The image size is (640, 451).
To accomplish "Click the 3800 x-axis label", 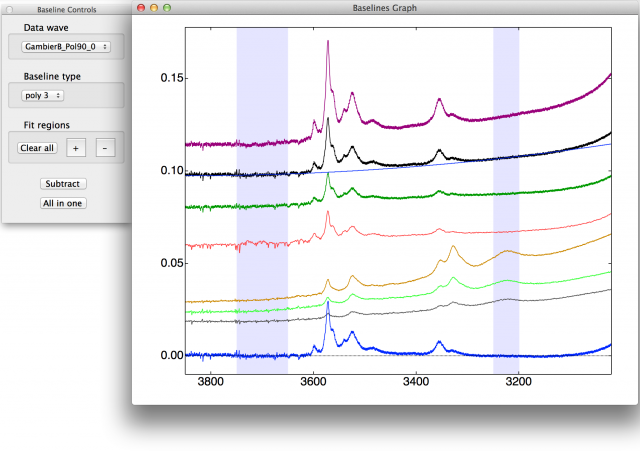I will coord(210,382).
